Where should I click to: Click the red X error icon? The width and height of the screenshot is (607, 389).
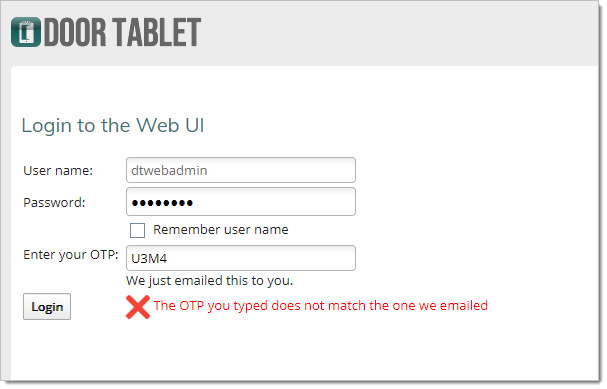[138, 307]
